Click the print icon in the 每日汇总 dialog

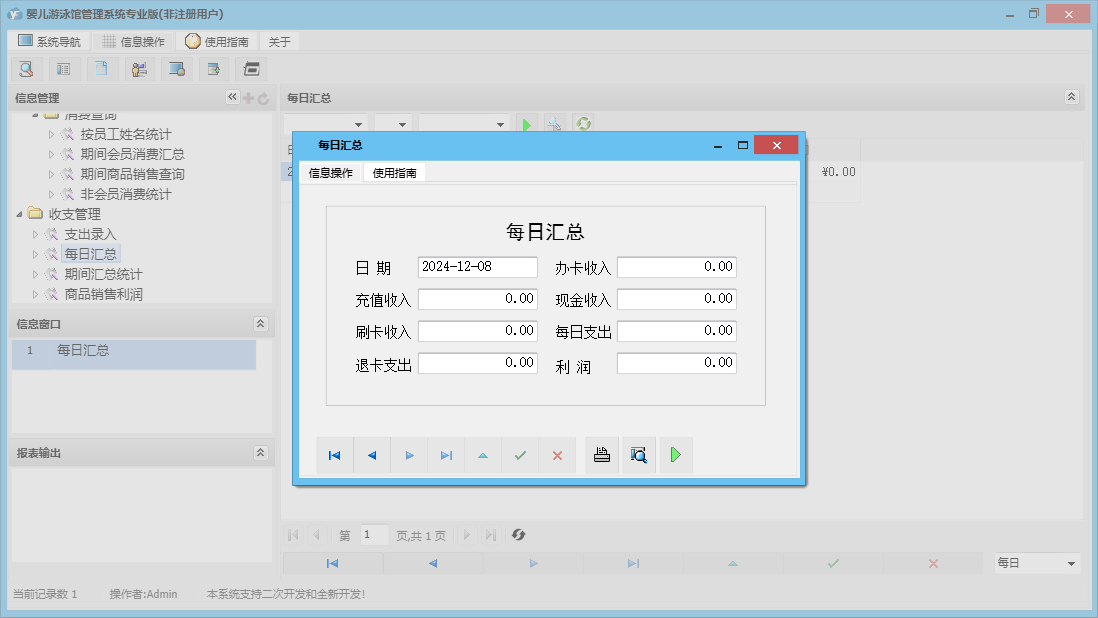coord(601,455)
